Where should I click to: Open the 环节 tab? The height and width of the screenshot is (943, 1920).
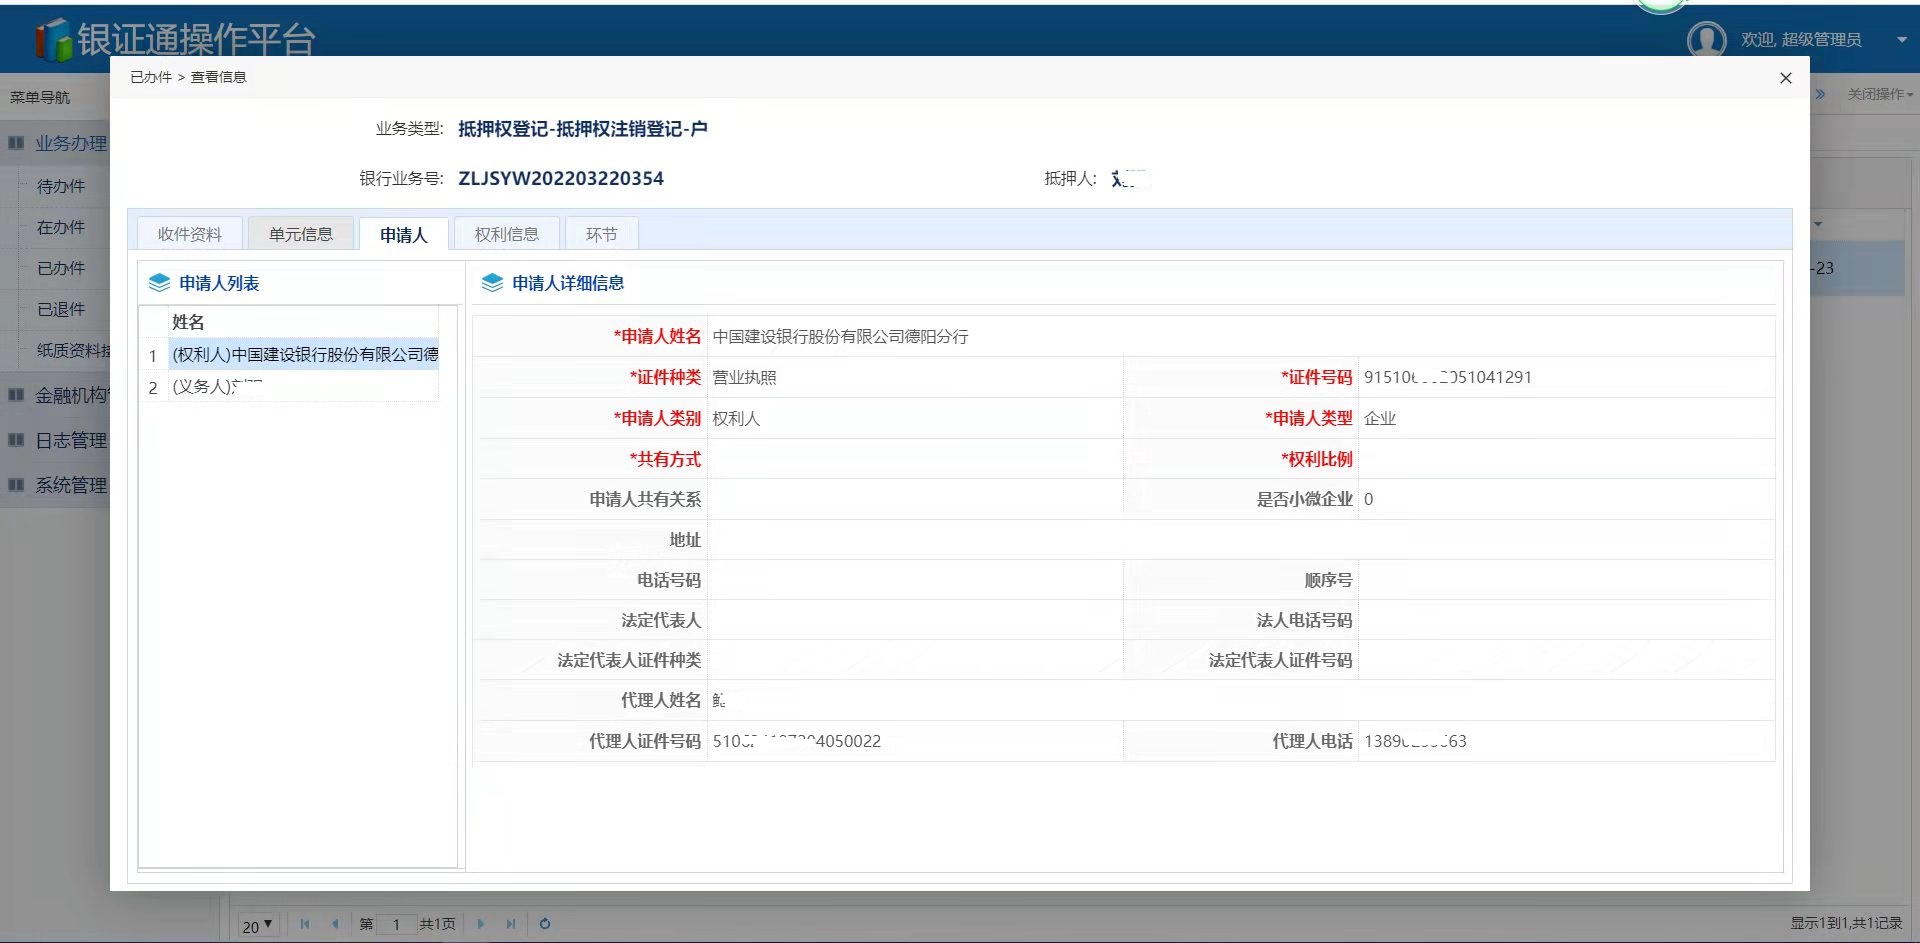[x=601, y=234]
